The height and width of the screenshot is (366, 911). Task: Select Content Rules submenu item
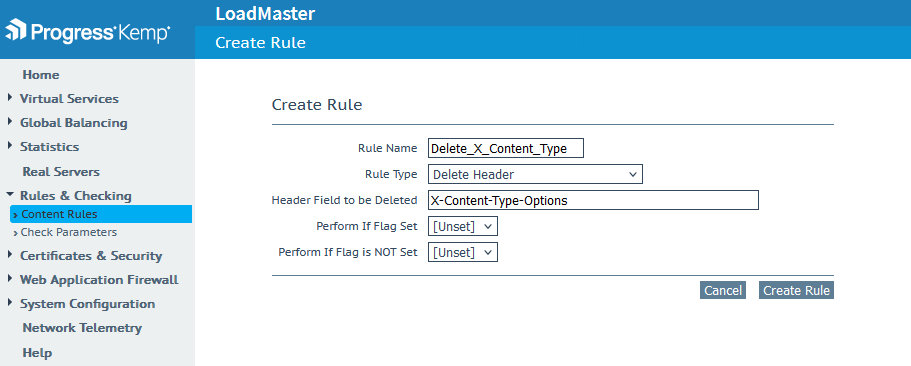click(x=101, y=214)
